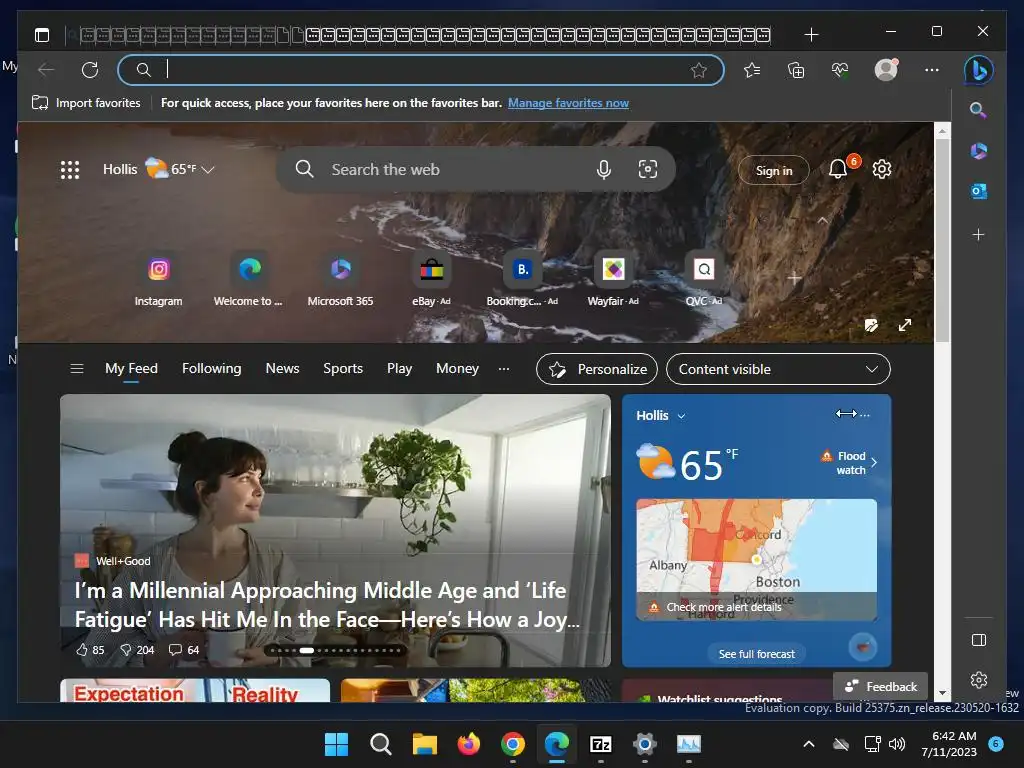Image resolution: width=1024 pixels, height=768 pixels.
Task: Click the profile avatar icon
Action: [x=886, y=69]
